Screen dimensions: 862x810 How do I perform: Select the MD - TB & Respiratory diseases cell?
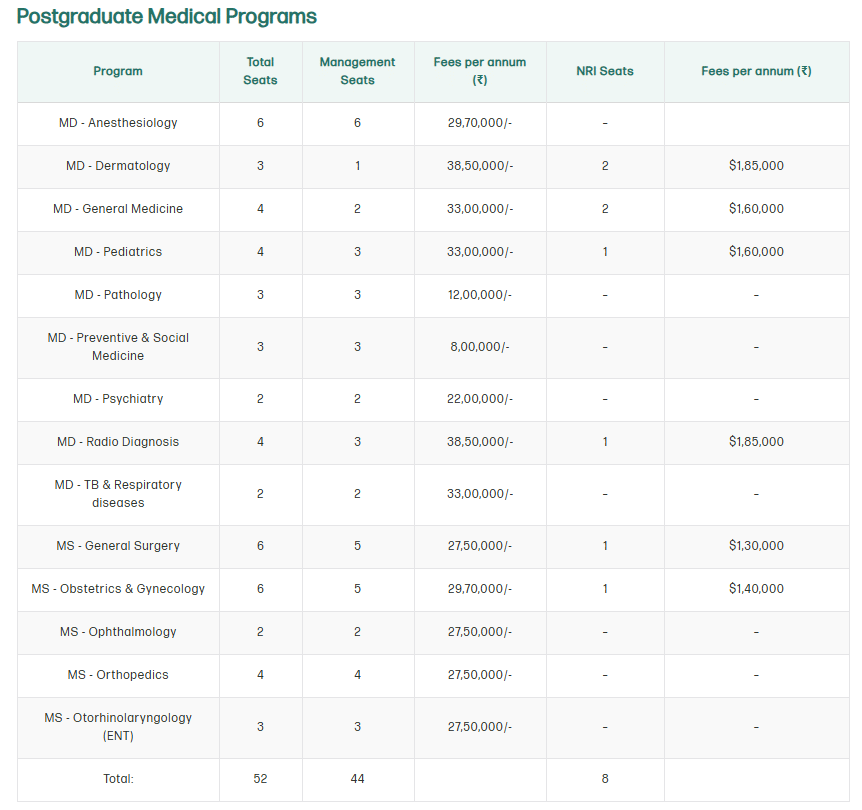[x=118, y=494]
